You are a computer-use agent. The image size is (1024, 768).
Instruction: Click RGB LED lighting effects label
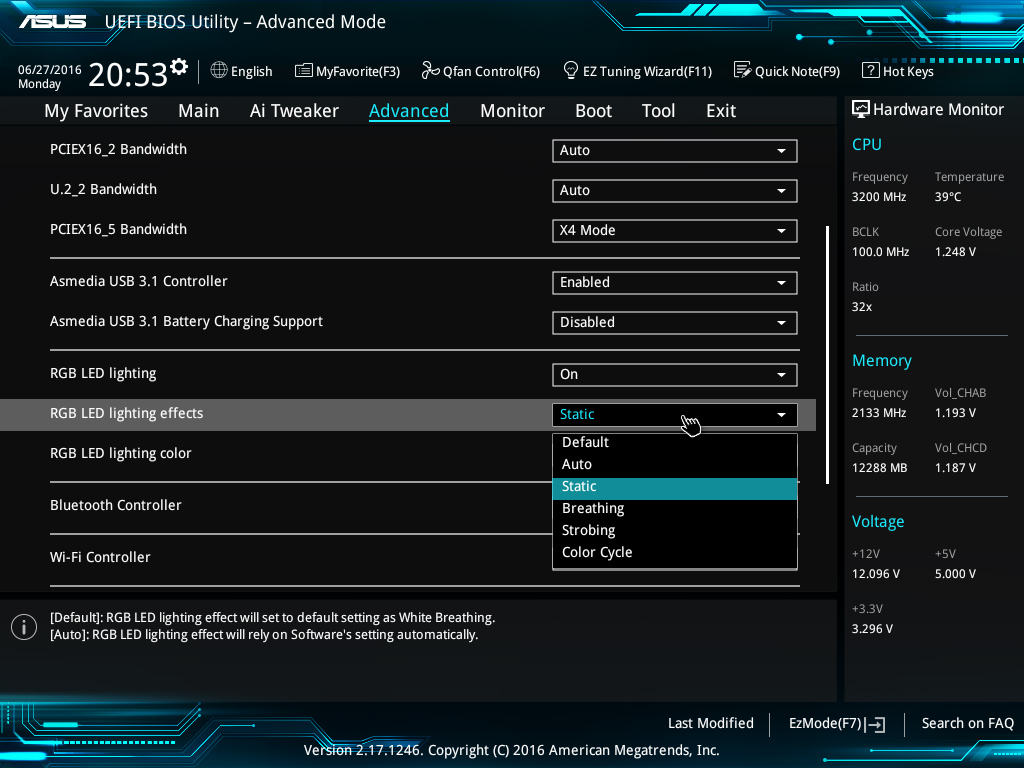(x=127, y=413)
